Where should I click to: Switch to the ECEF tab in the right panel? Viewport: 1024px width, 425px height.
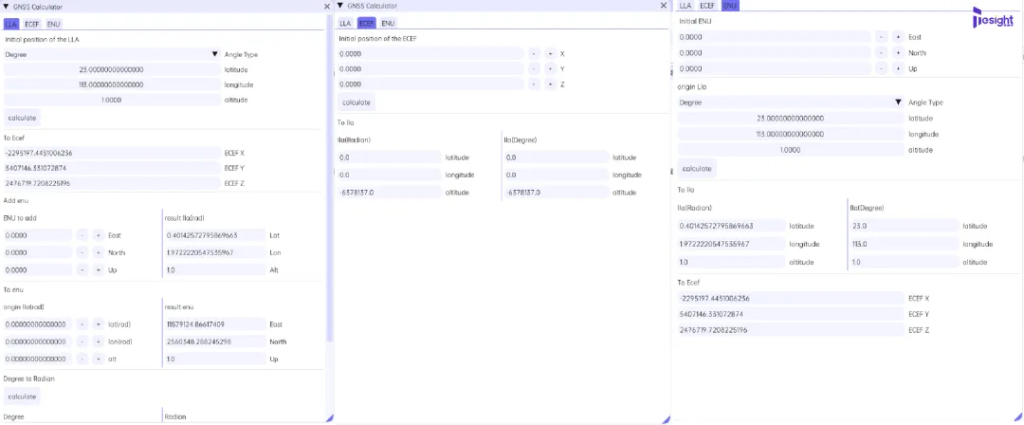(x=707, y=5)
